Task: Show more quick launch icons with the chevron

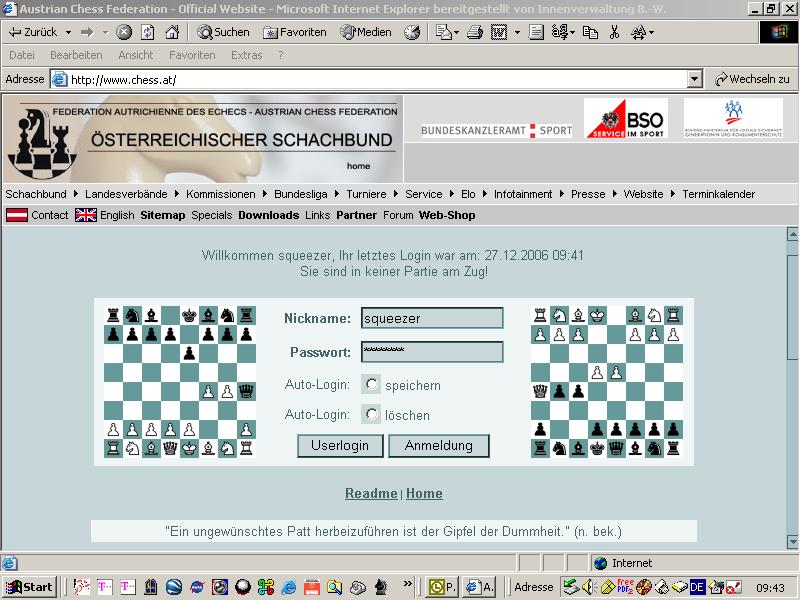Action: tap(407, 583)
